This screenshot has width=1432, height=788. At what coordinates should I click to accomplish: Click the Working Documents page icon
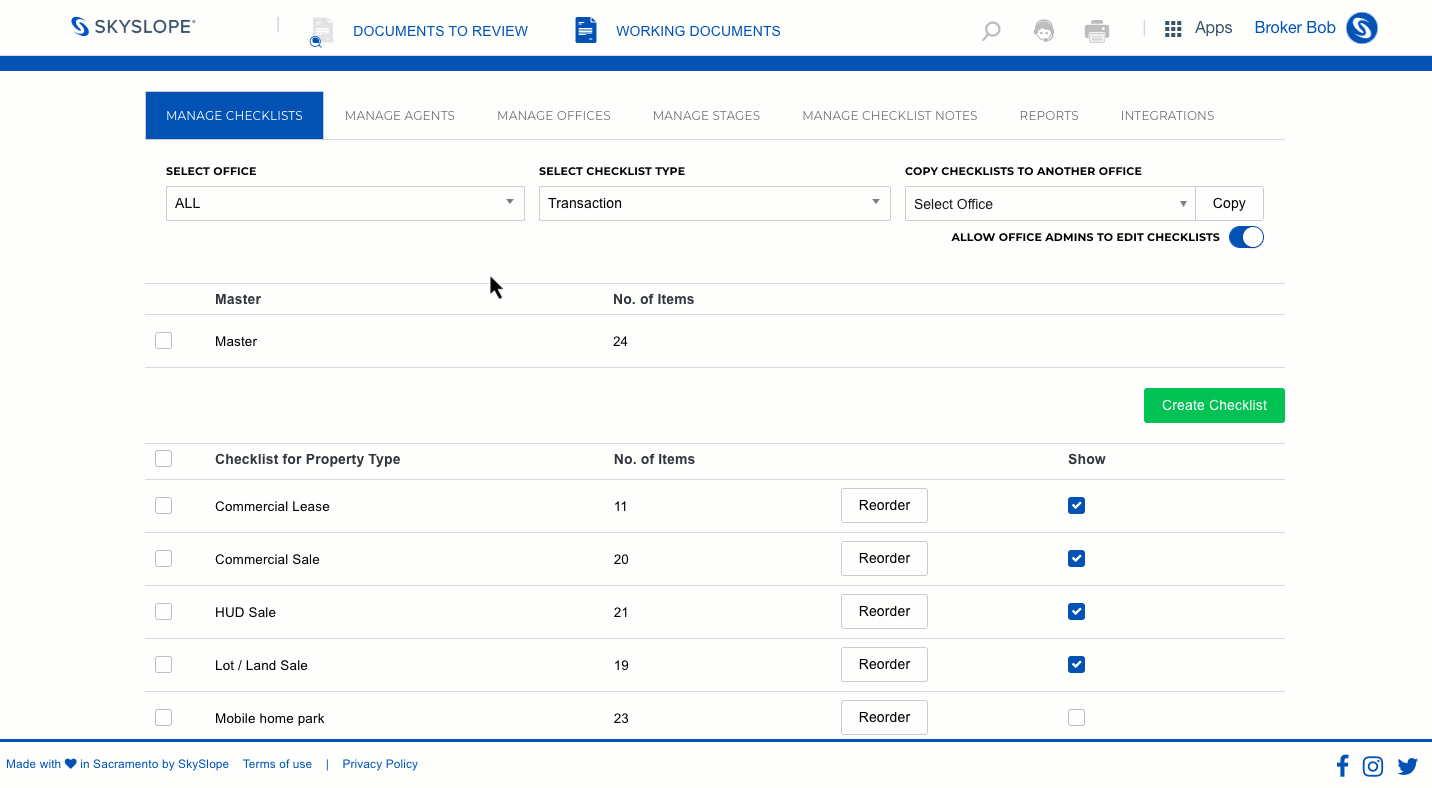click(586, 30)
